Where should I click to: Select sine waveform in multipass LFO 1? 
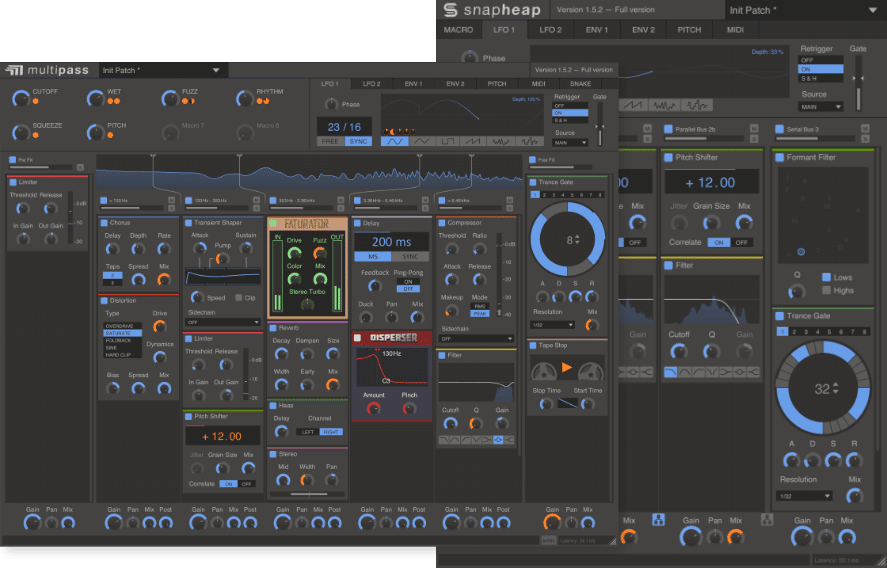tap(394, 141)
